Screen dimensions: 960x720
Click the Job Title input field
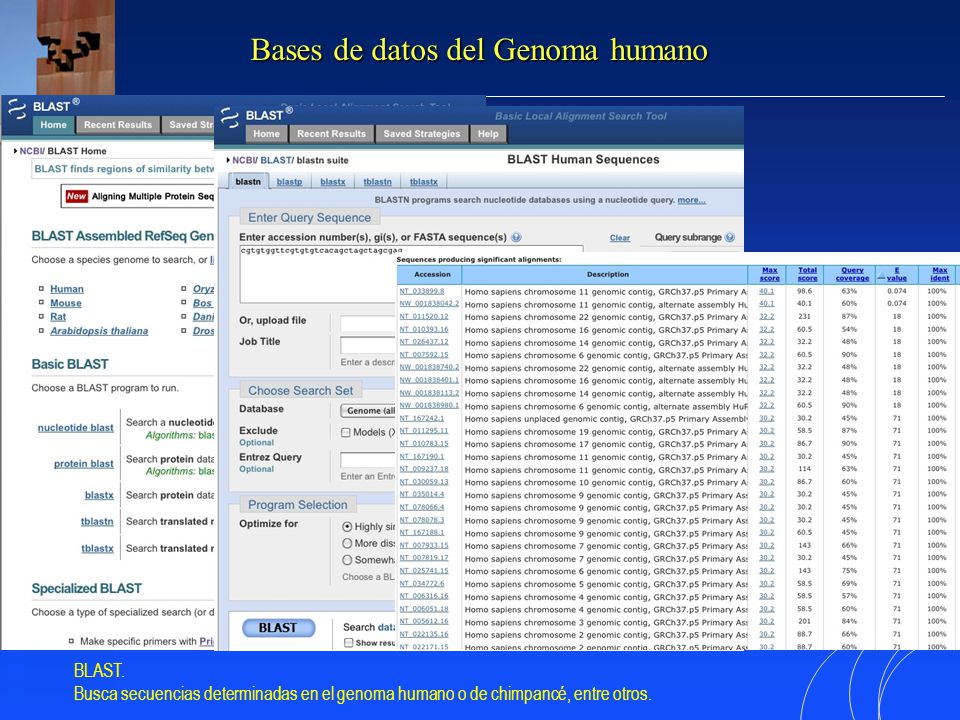pyautogui.click(x=368, y=345)
